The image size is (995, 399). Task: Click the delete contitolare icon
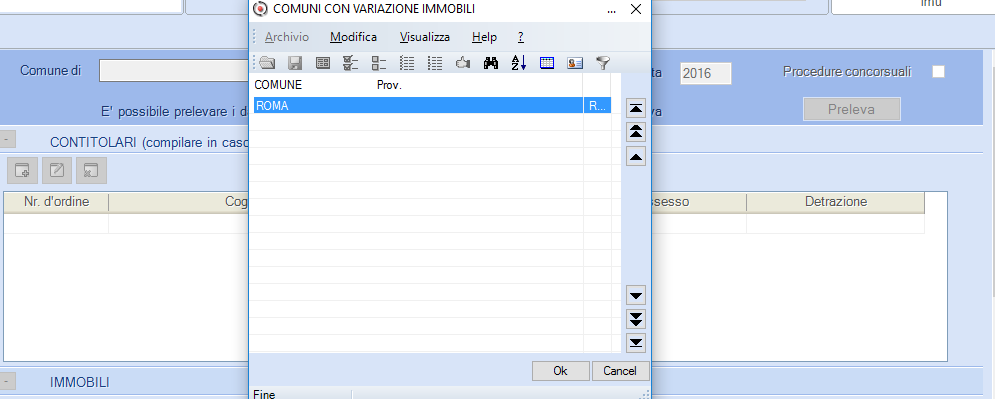91,171
